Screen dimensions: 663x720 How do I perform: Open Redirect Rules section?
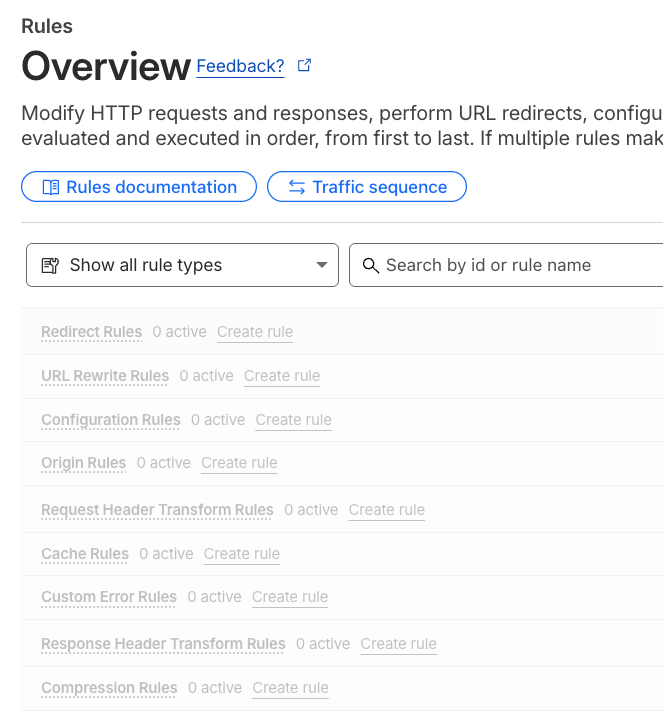tap(92, 332)
